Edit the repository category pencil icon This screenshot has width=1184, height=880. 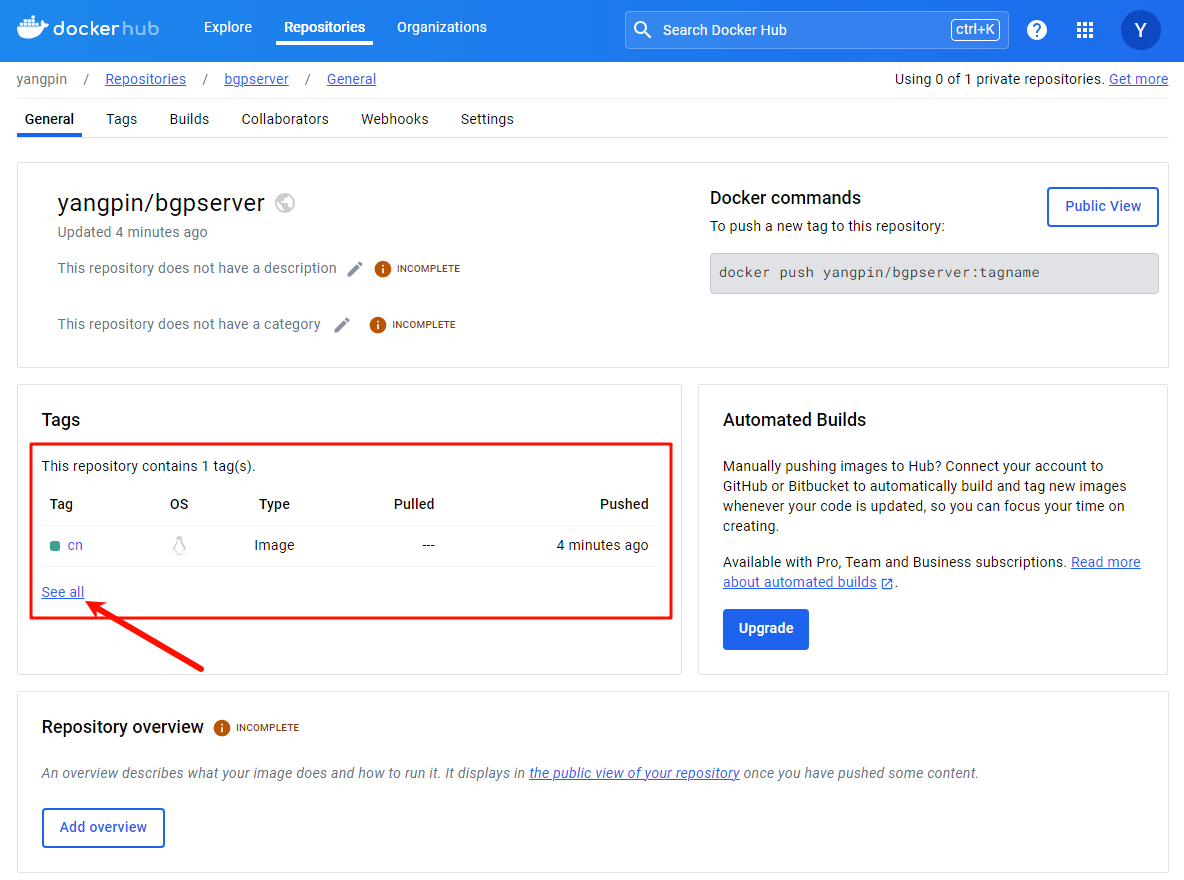click(x=342, y=325)
